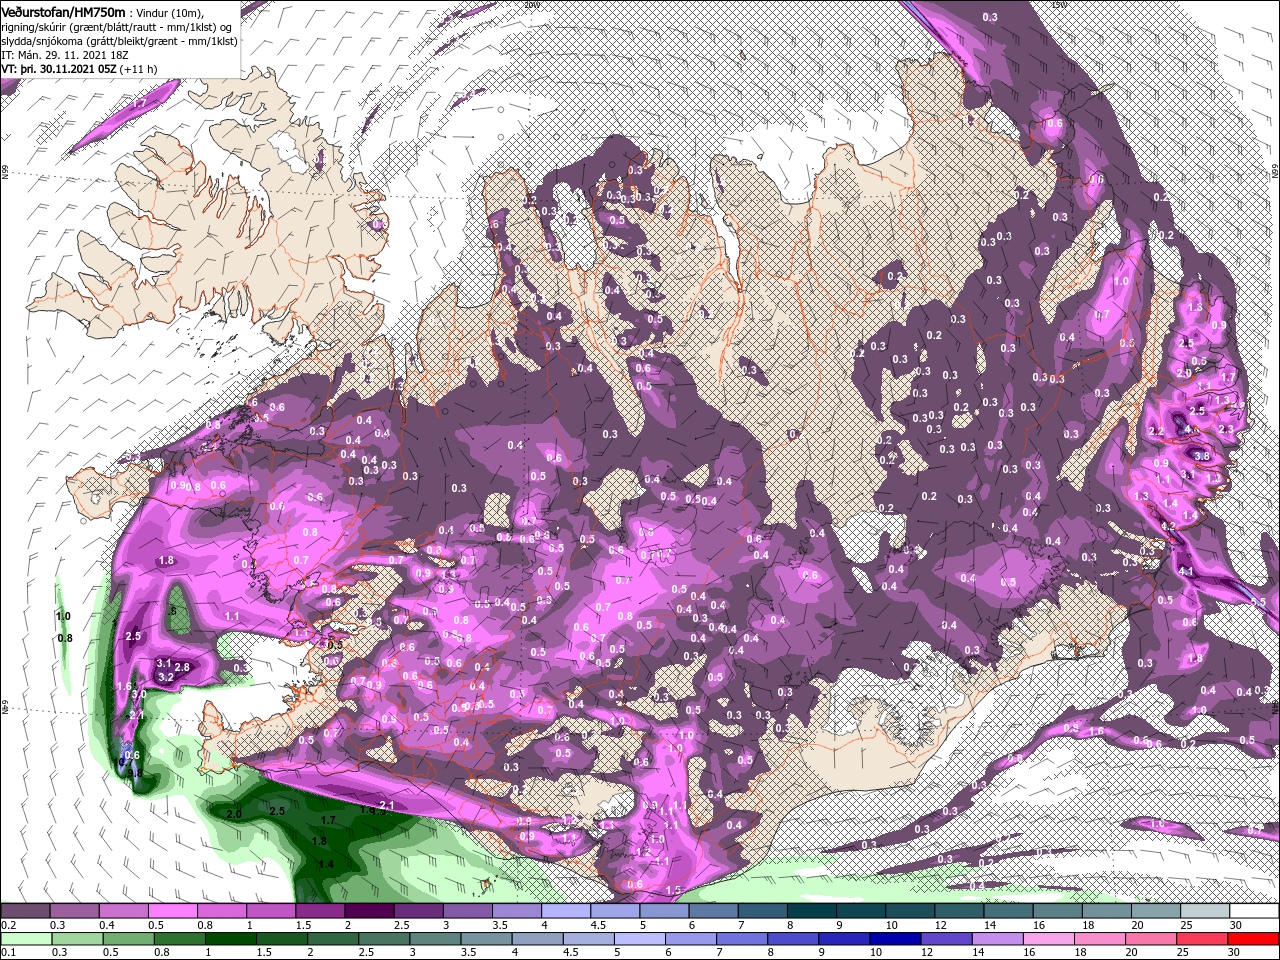1280x960 pixels.
Task: Click the 2.0 rain value in the southwest green area
Action: pos(234,814)
